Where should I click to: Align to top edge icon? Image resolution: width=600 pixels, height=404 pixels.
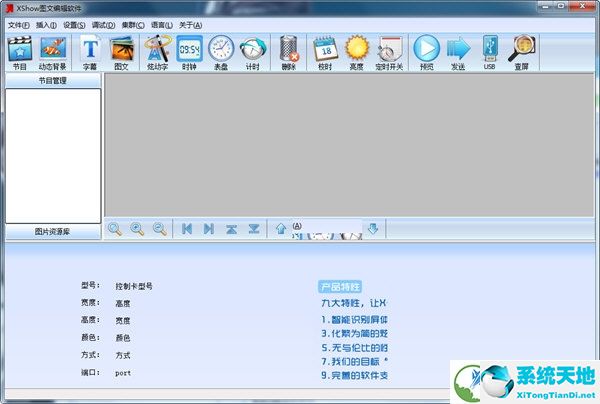(232, 229)
